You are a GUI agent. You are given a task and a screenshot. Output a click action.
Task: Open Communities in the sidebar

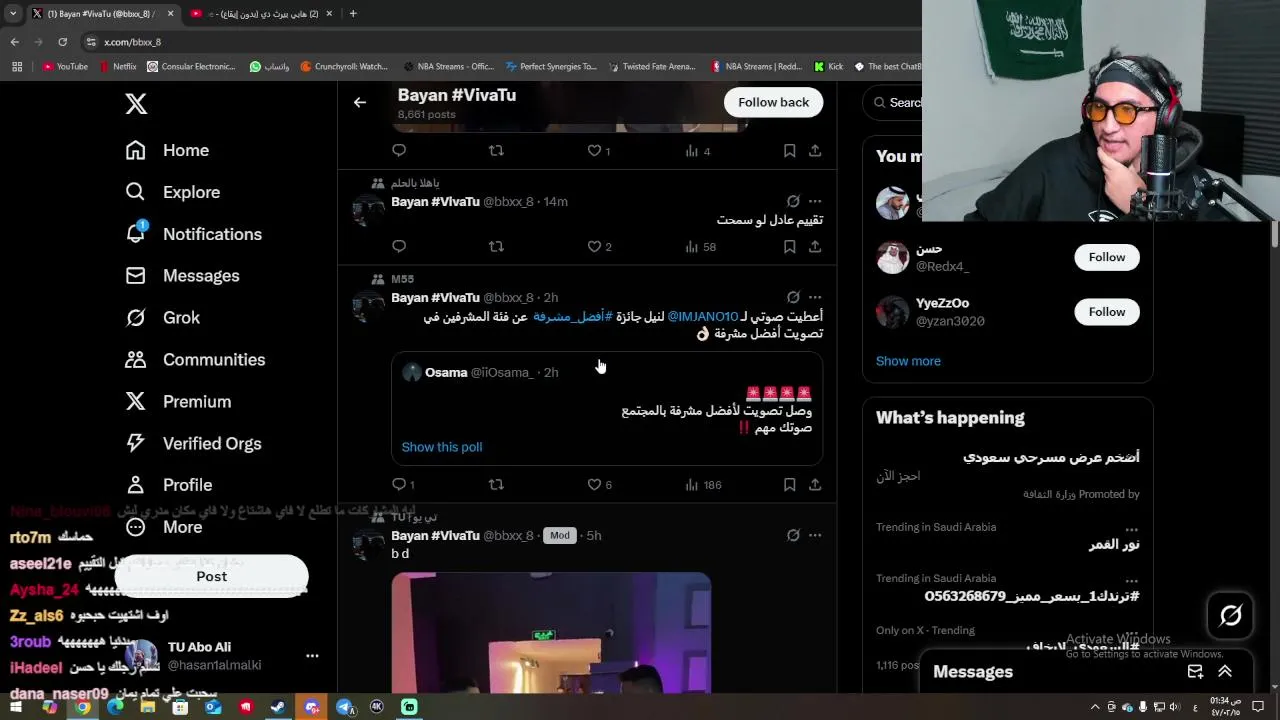[195, 359]
